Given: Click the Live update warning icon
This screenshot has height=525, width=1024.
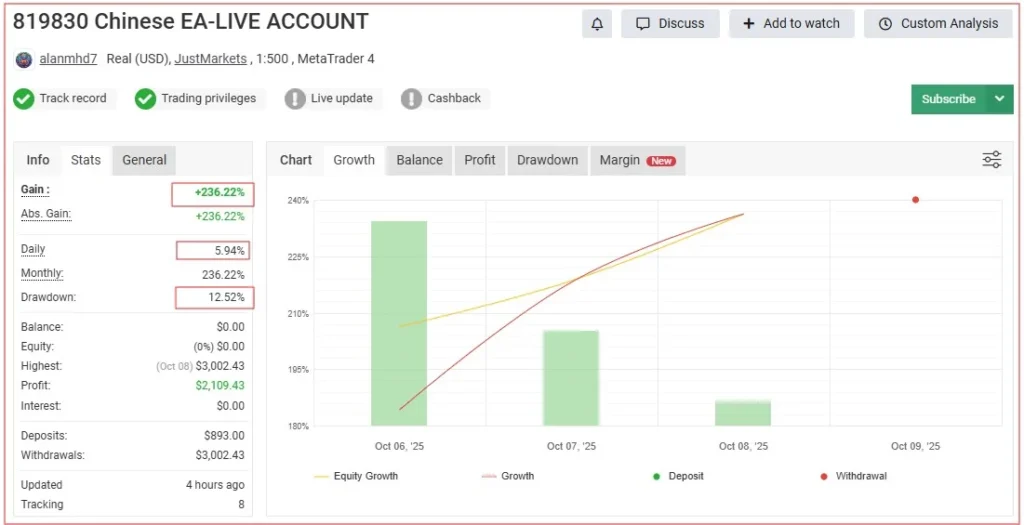Looking at the screenshot, I should coord(295,99).
